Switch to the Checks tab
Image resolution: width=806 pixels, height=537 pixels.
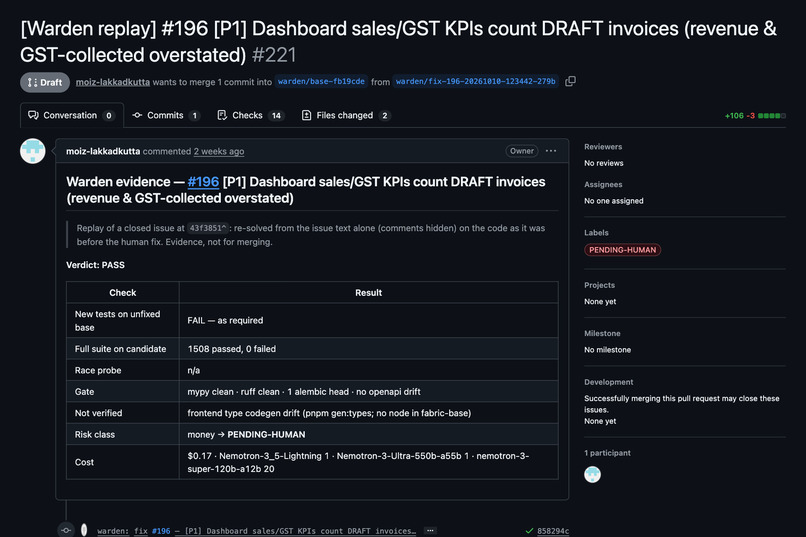point(250,115)
